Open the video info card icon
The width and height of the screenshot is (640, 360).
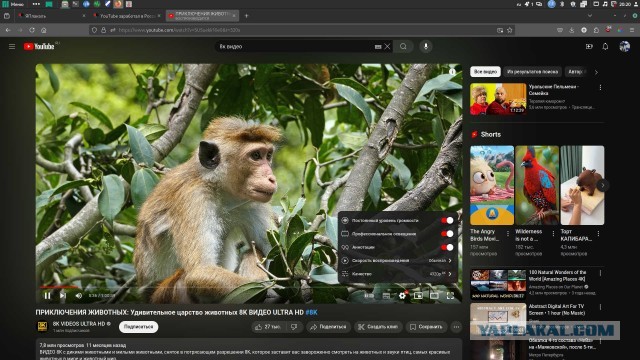(x=452, y=72)
